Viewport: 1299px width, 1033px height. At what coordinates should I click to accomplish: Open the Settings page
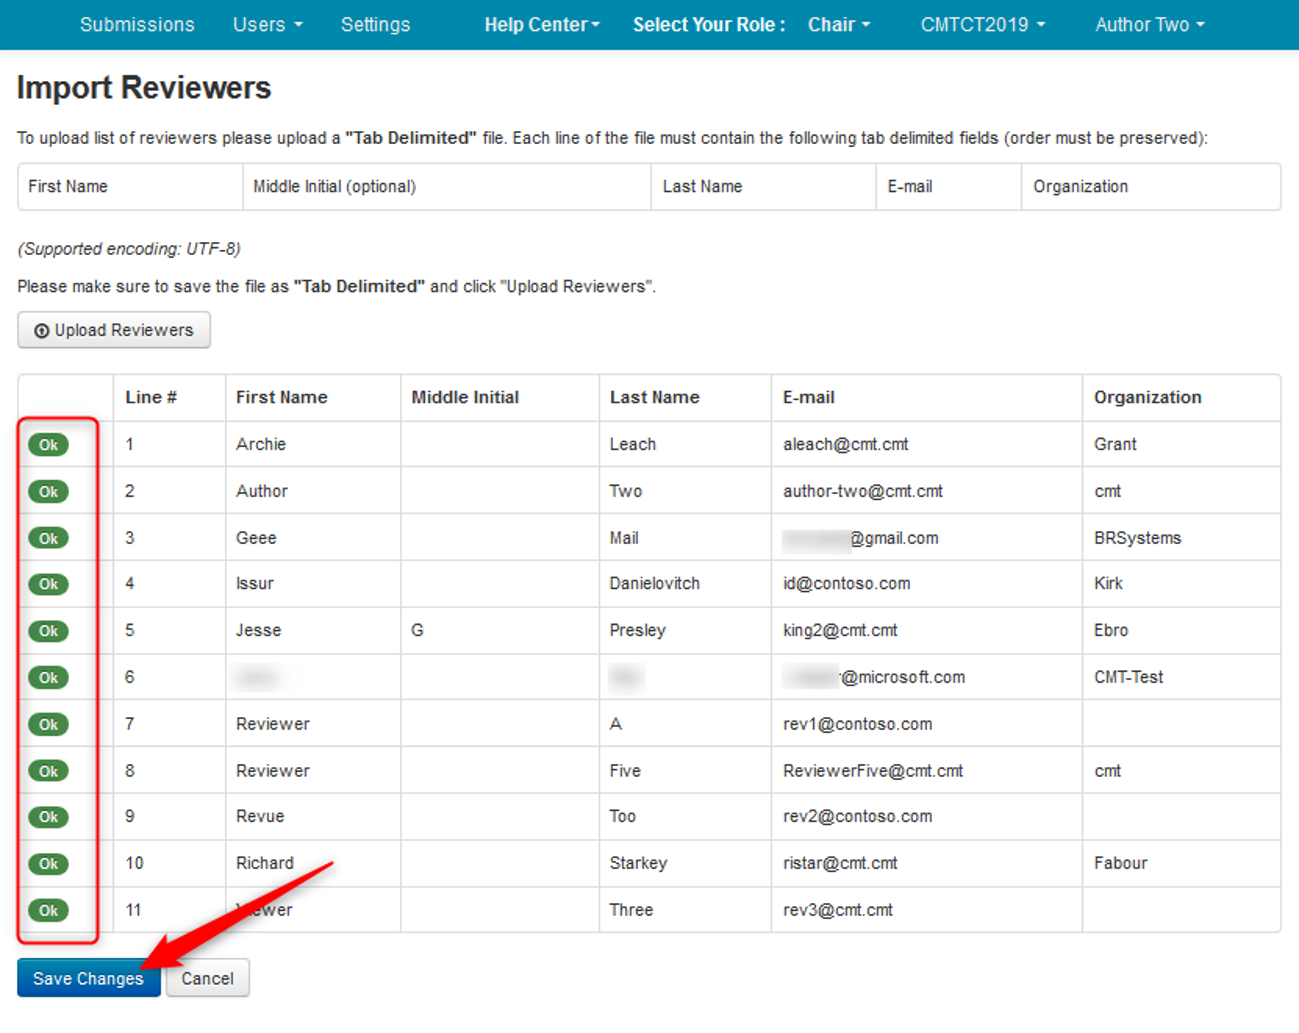click(x=375, y=24)
